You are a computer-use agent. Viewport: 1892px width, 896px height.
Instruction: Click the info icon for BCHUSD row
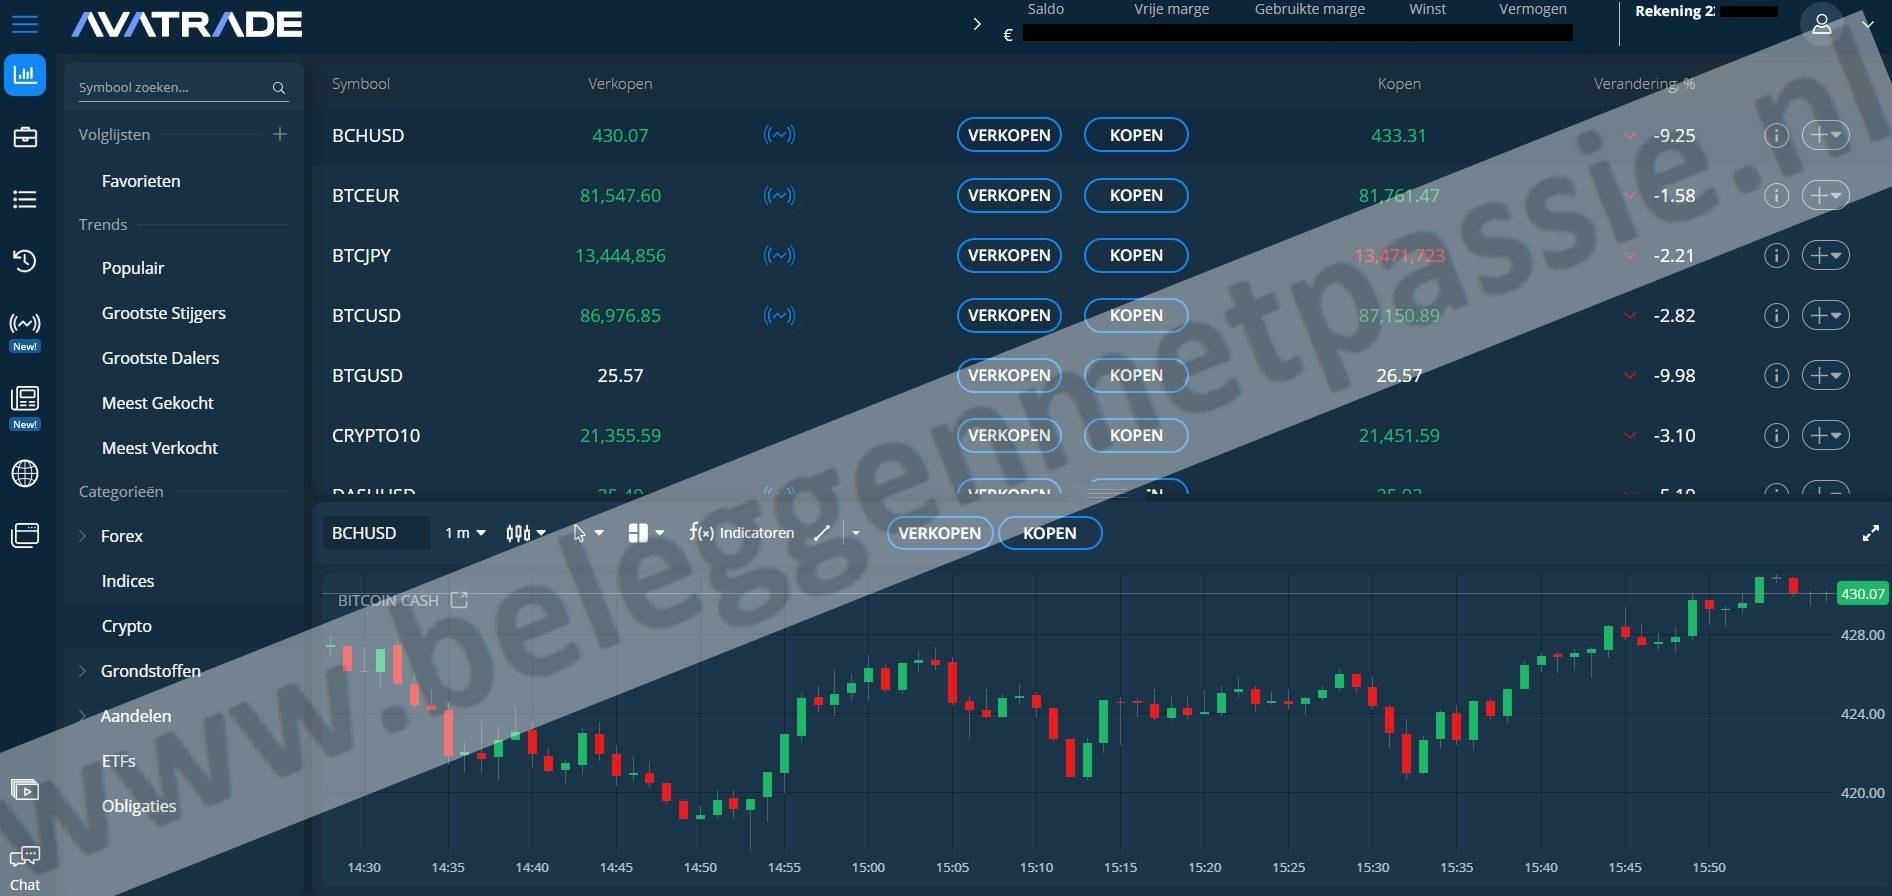pos(1776,135)
